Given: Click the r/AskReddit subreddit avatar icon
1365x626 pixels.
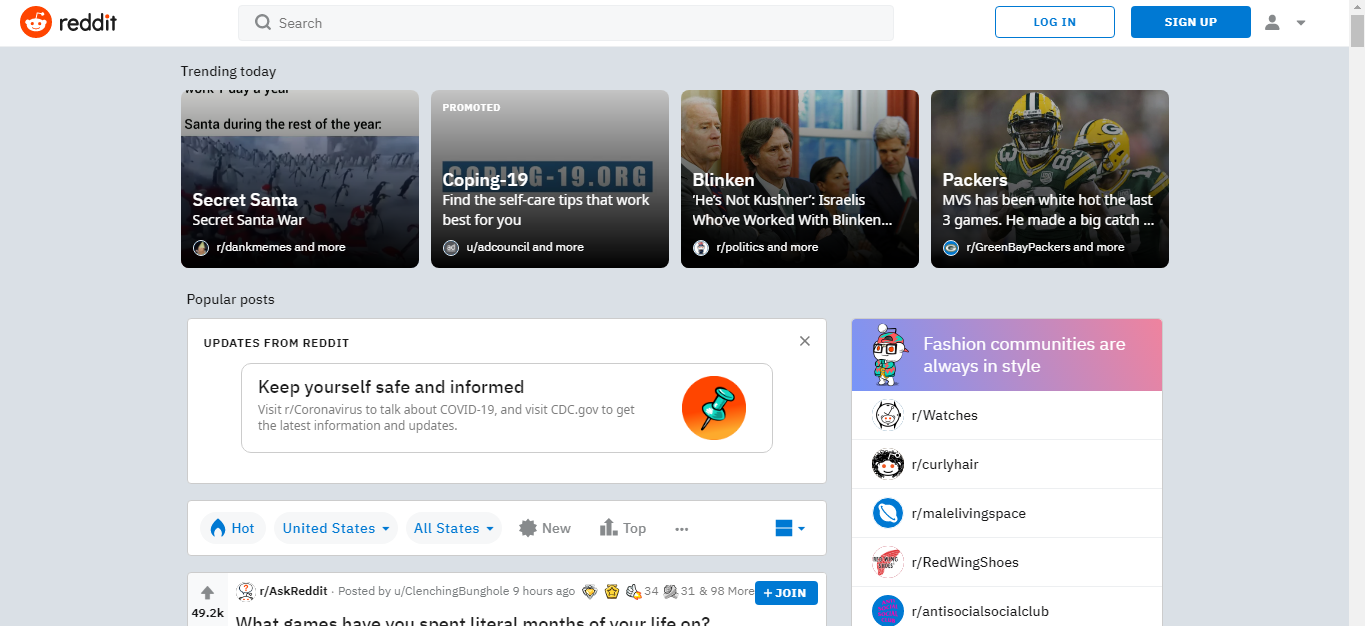Looking at the screenshot, I should (245, 591).
